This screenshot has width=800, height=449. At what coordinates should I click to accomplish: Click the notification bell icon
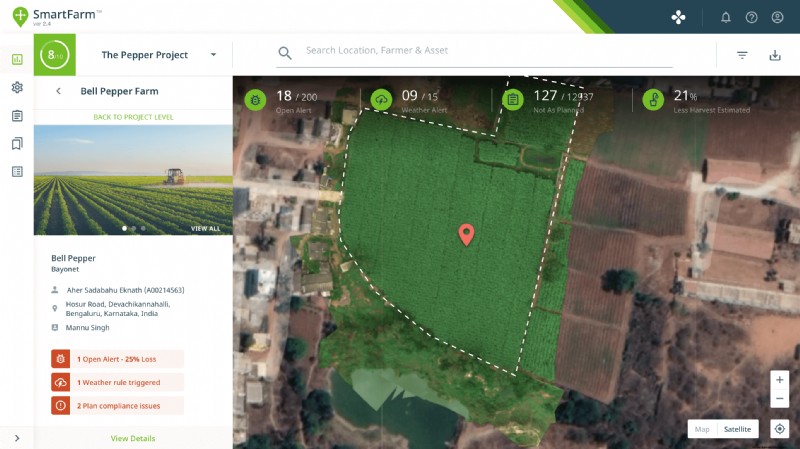[x=726, y=17]
